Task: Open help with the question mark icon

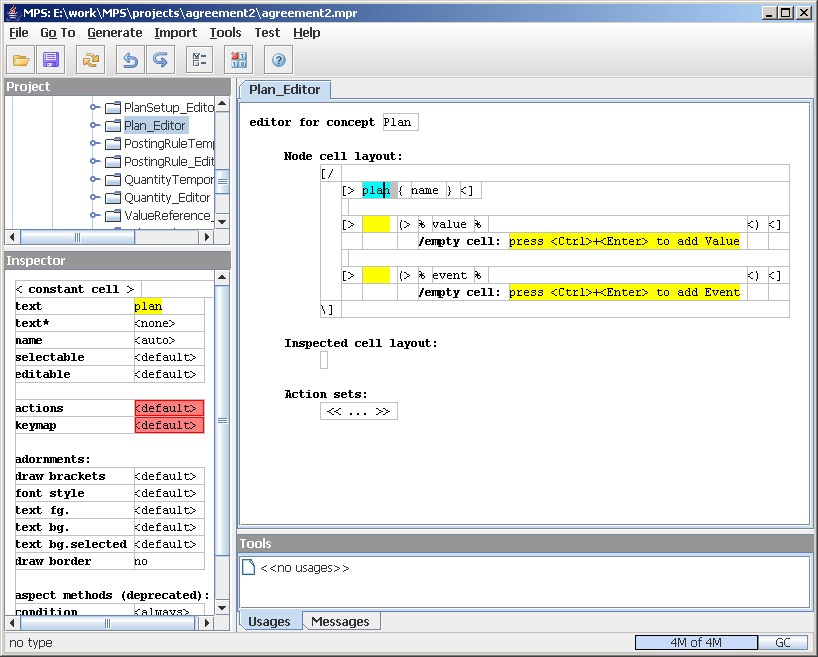Action: pyautogui.click(x=279, y=60)
